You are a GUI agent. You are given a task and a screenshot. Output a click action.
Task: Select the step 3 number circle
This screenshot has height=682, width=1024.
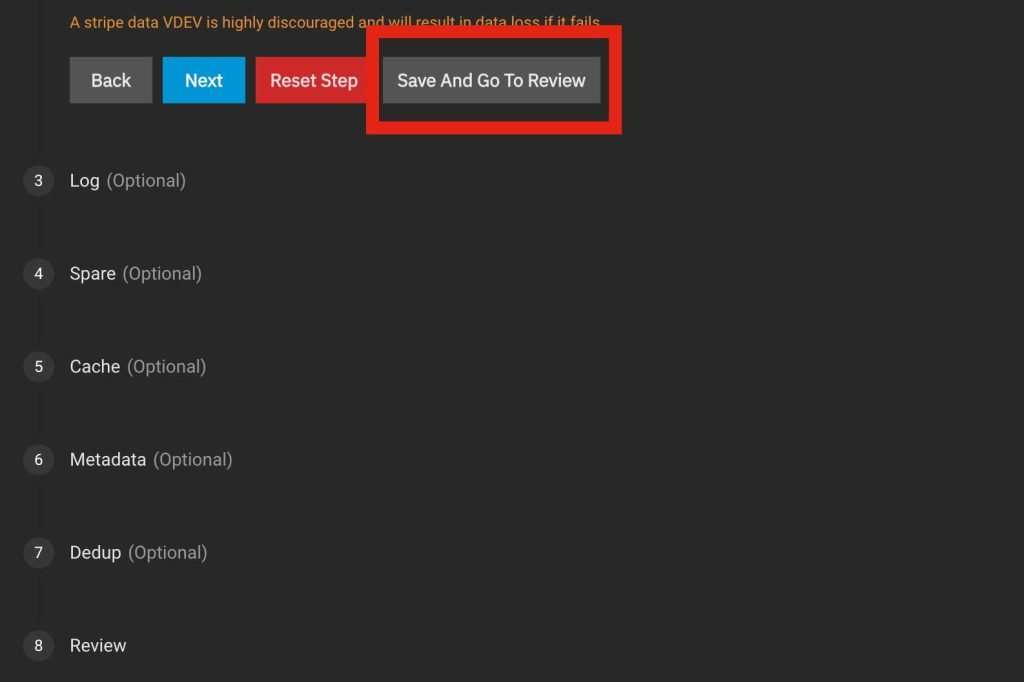pos(39,181)
